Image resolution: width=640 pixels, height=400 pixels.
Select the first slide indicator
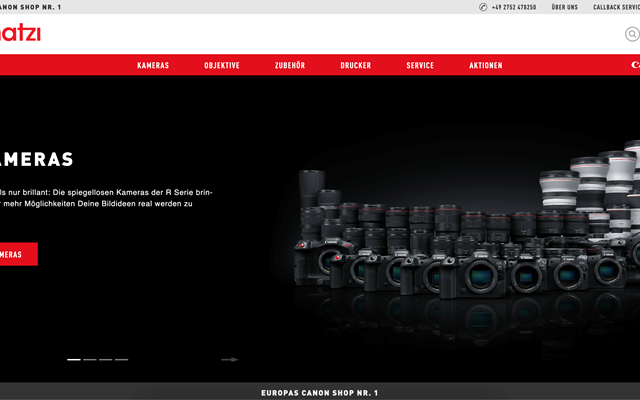pos(74,360)
